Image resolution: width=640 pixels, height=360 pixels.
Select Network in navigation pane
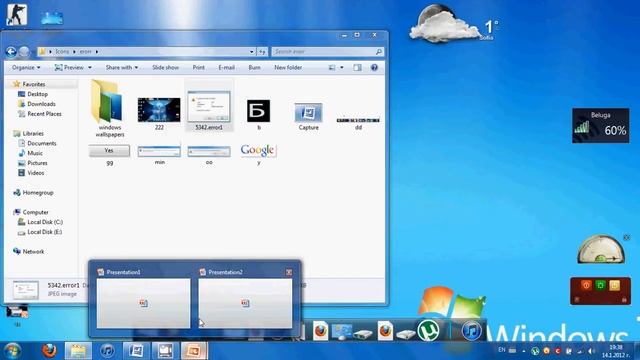point(33,251)
